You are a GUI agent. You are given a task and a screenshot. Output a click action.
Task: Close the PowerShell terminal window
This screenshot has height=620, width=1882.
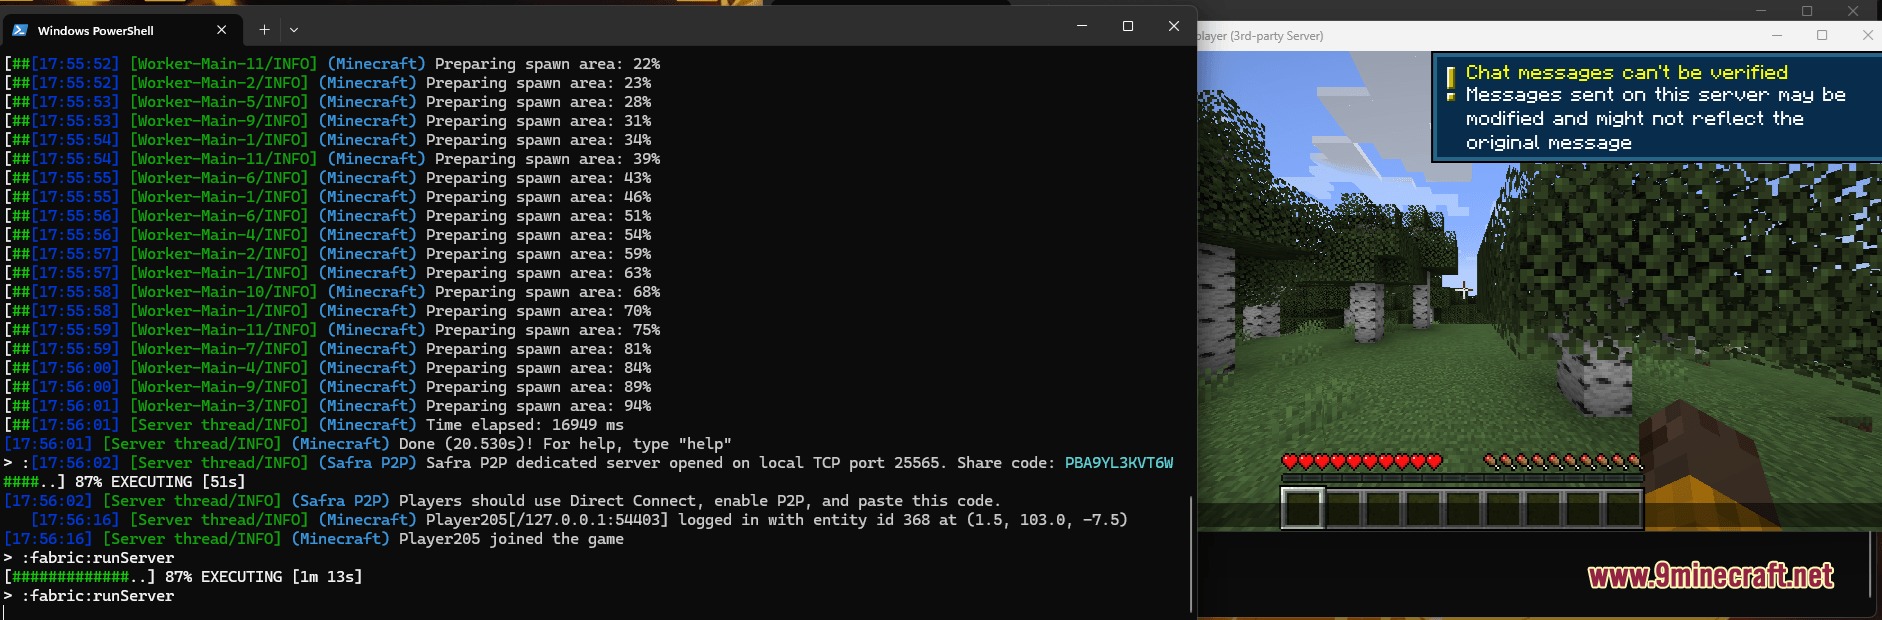pos(1174,26)
